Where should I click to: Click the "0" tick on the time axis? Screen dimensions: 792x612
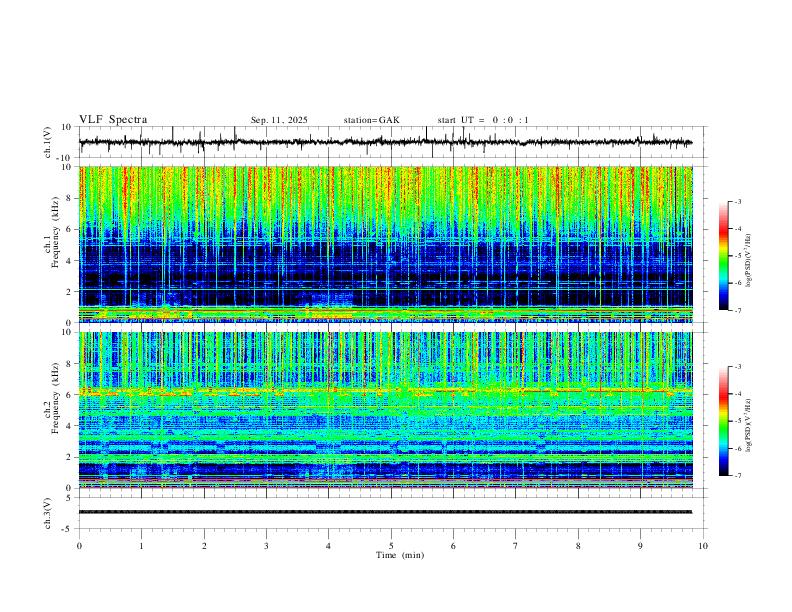[x=79, y=546]
